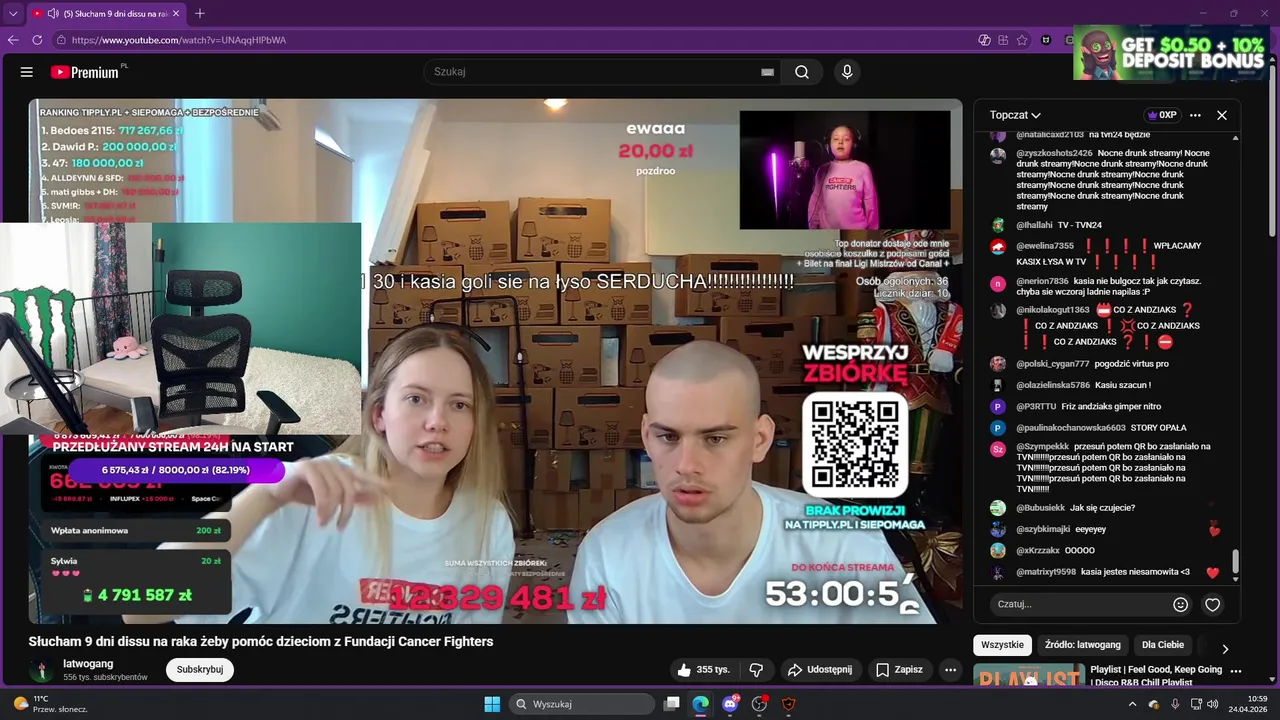Open weather widget 11°C
1280x720 pixels.
click(50, 704)
